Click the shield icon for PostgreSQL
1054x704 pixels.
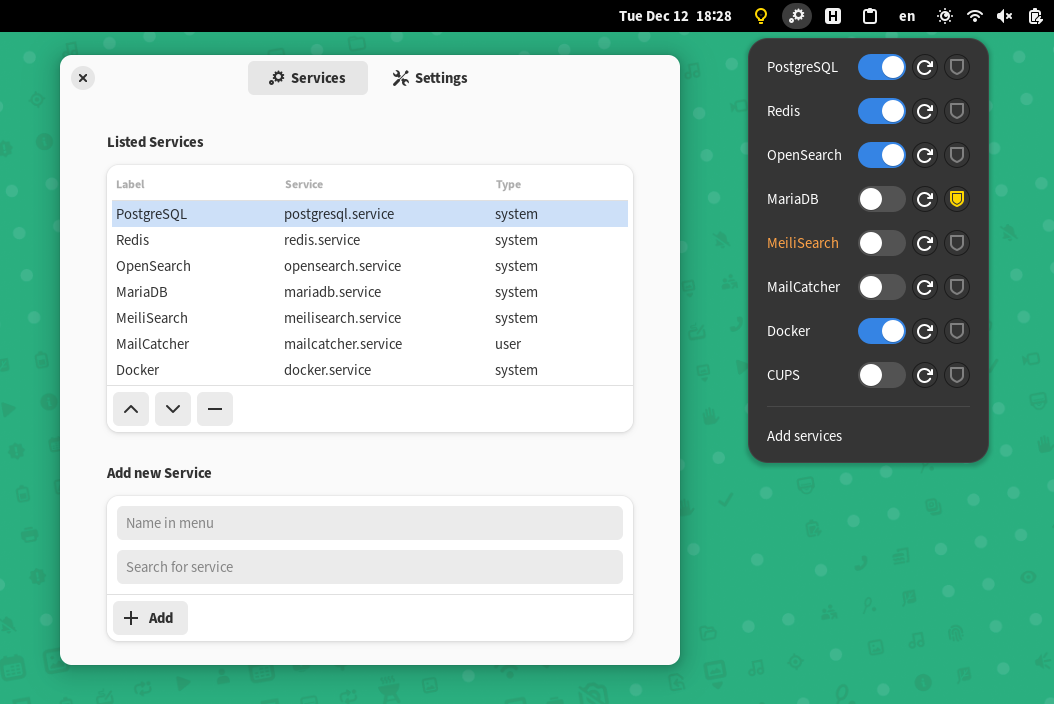[x=957, y=67]
